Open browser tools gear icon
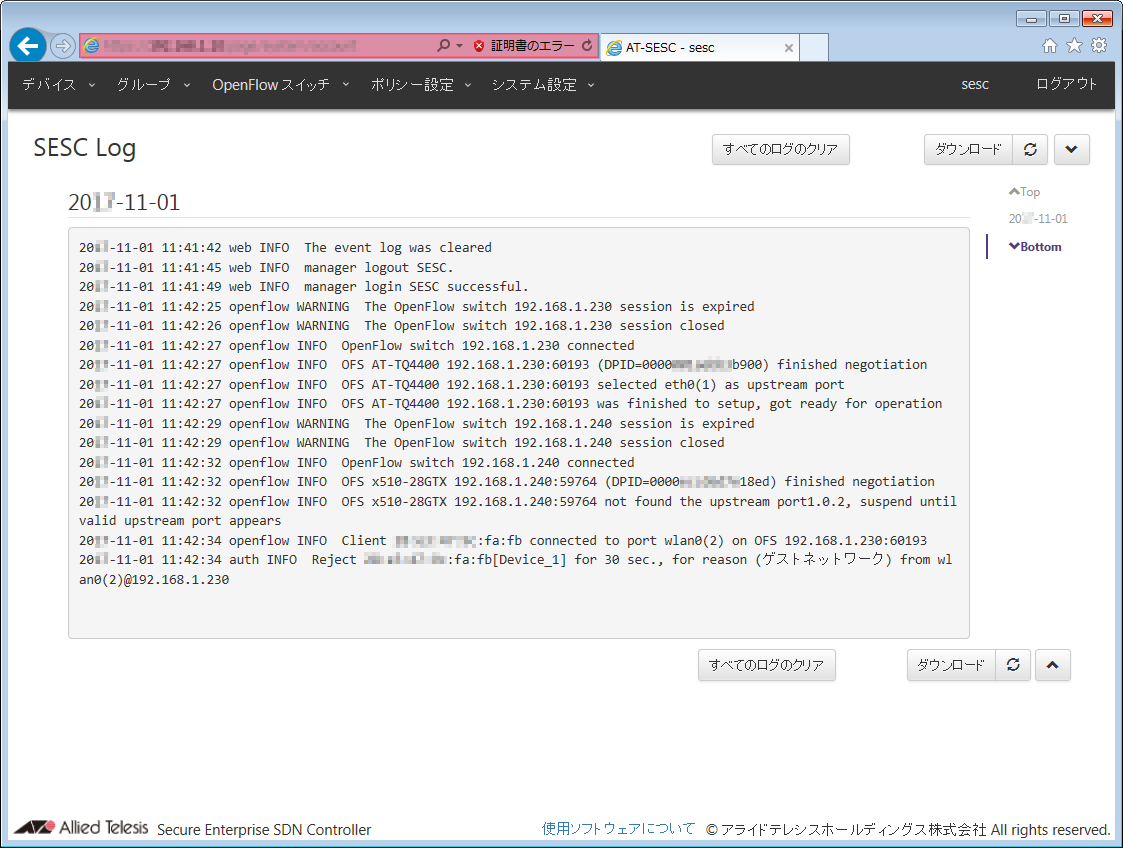 1099,46
